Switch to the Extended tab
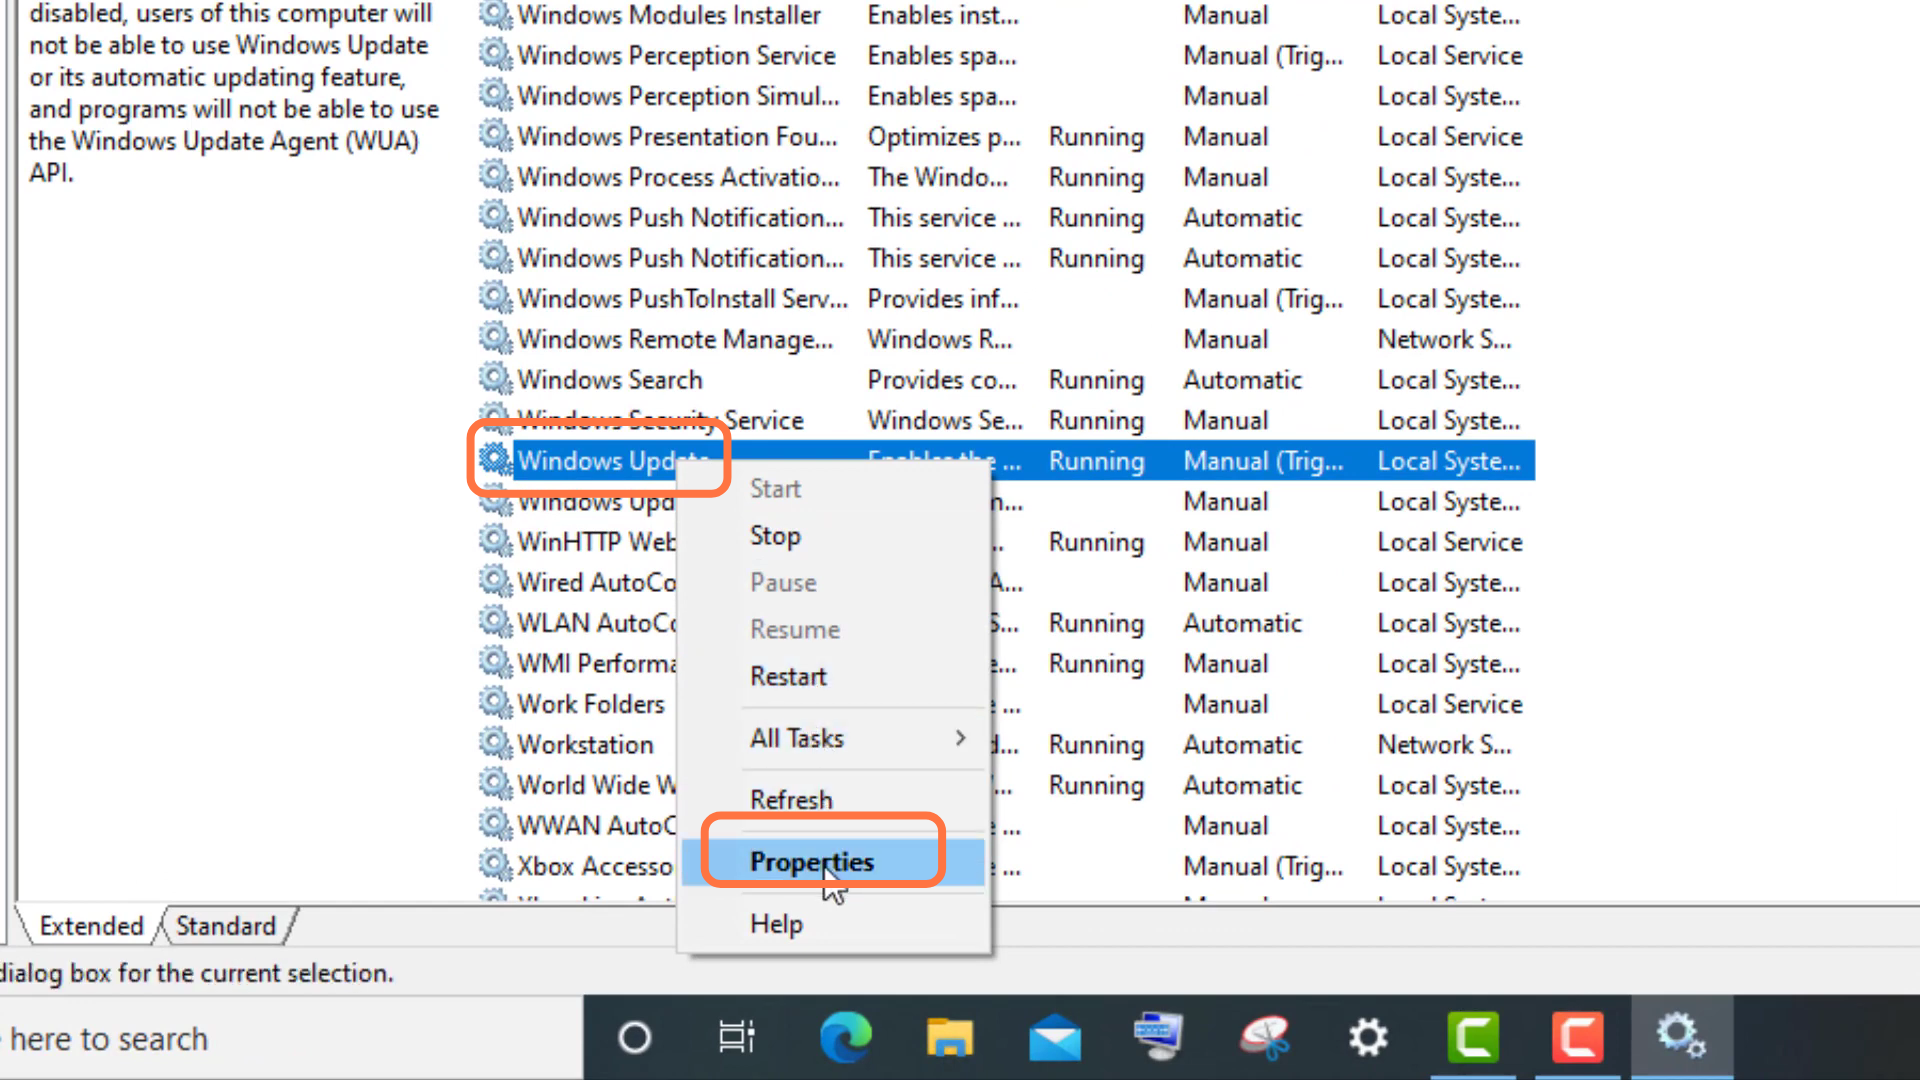Image resolution: width=1920 pixels, height=1080 pixels. click(91, 926)
